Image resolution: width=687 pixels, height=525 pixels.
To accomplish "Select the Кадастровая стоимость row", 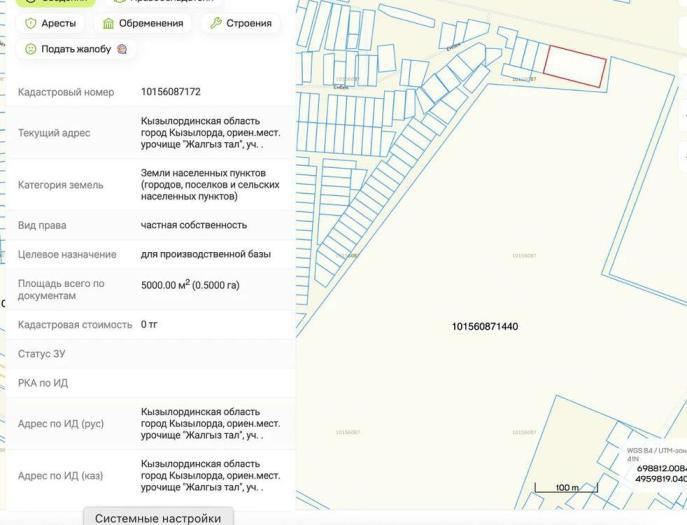I will [x=150, y=325].
